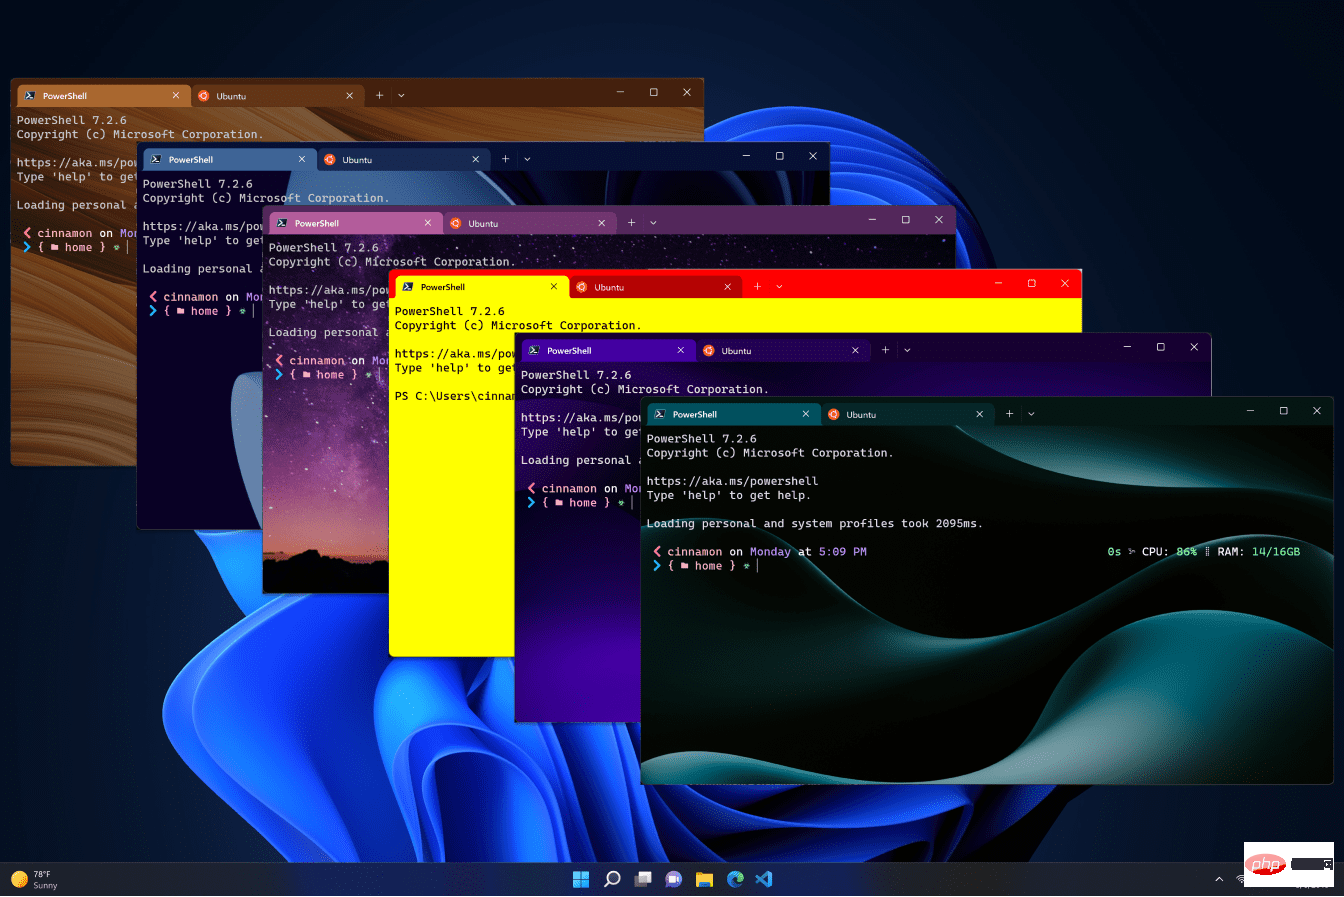This screenshot has width=1344, height=897.
Task: Switch to the Ubuntu tab in the galaxy purple window
Action: [x=529, y=223]
